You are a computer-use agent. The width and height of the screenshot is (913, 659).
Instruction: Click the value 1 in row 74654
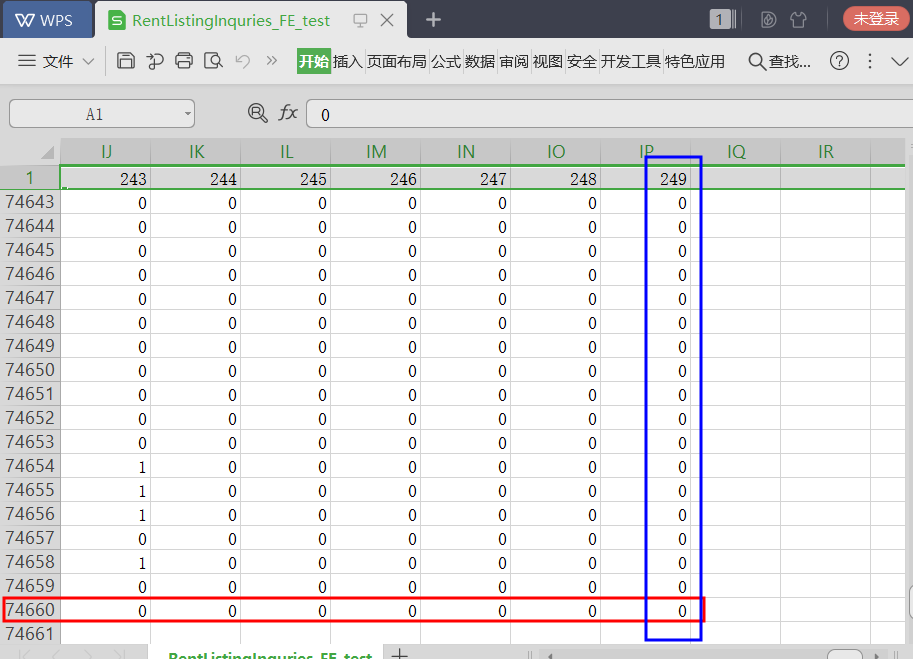pos(105,466)
